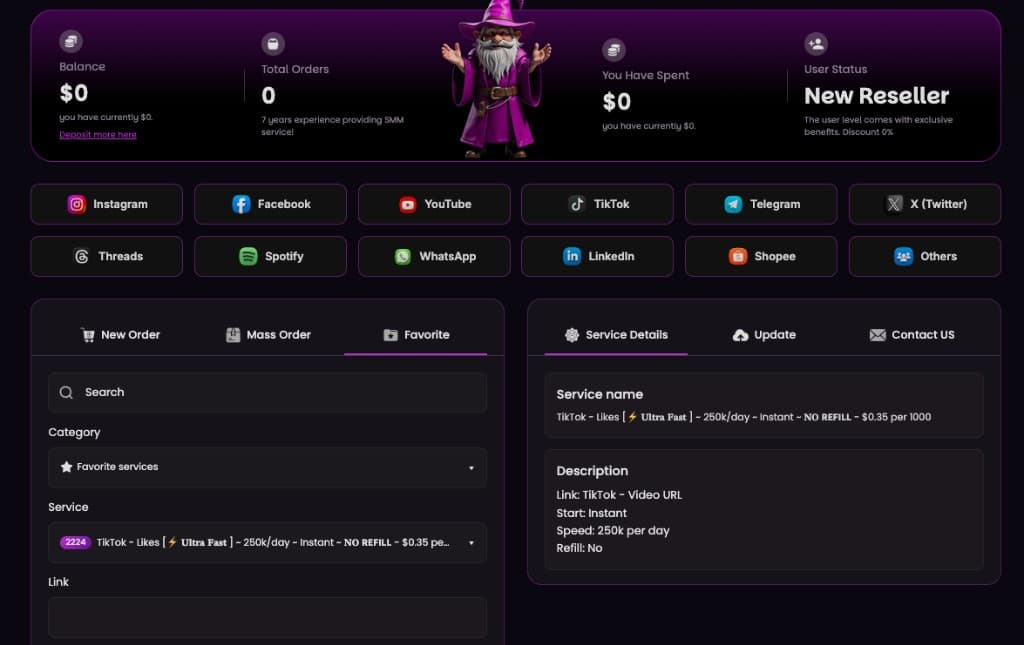Image resolution: width=1024 pixels, height=645 pixels.
Task: Click the X logo icon
Action: [x=894, y=204]
